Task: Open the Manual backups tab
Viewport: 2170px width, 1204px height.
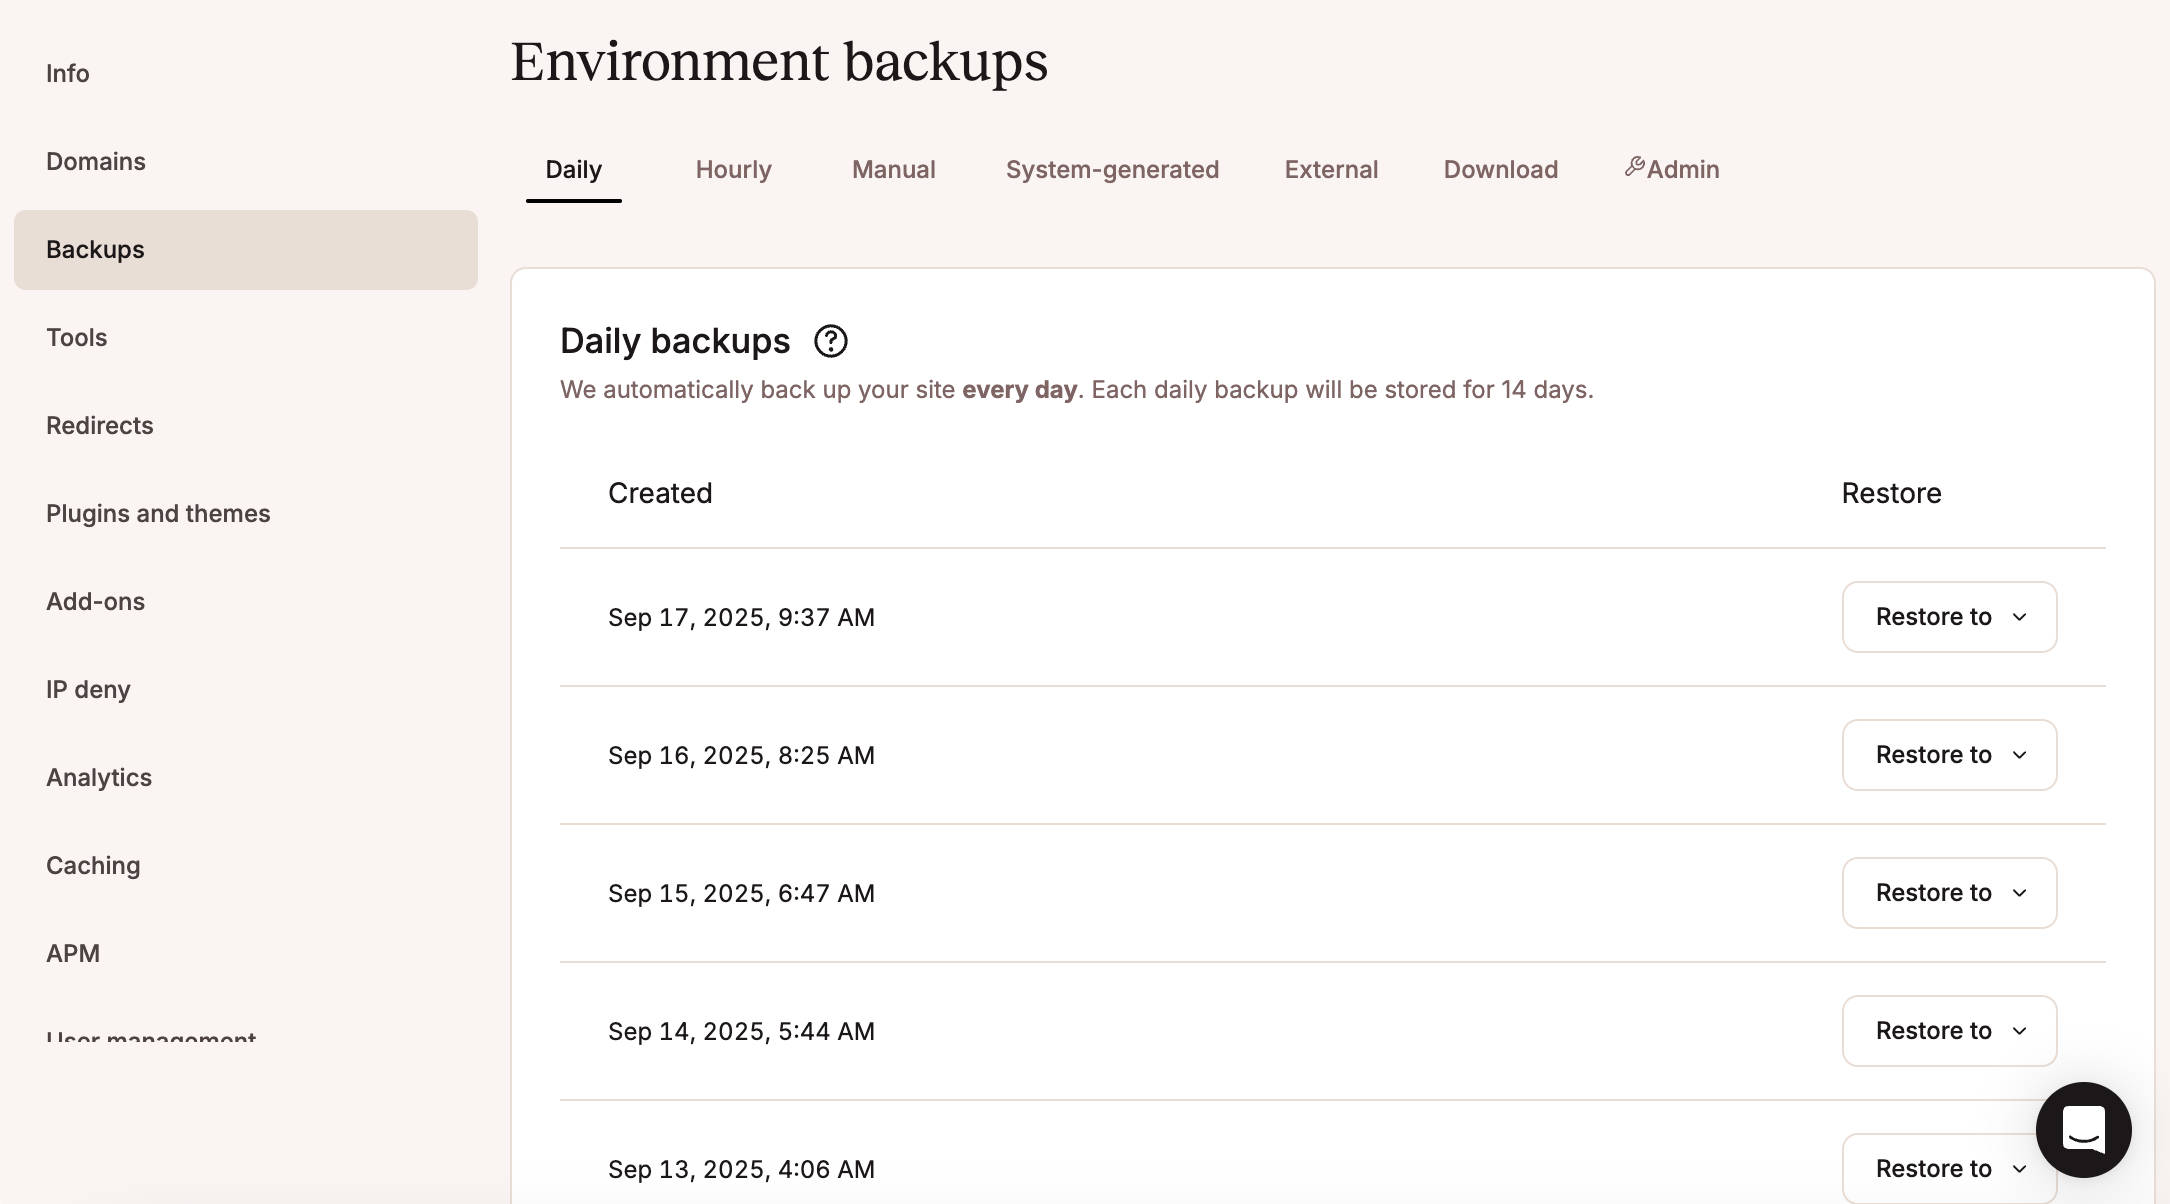Action: (893, 169)
